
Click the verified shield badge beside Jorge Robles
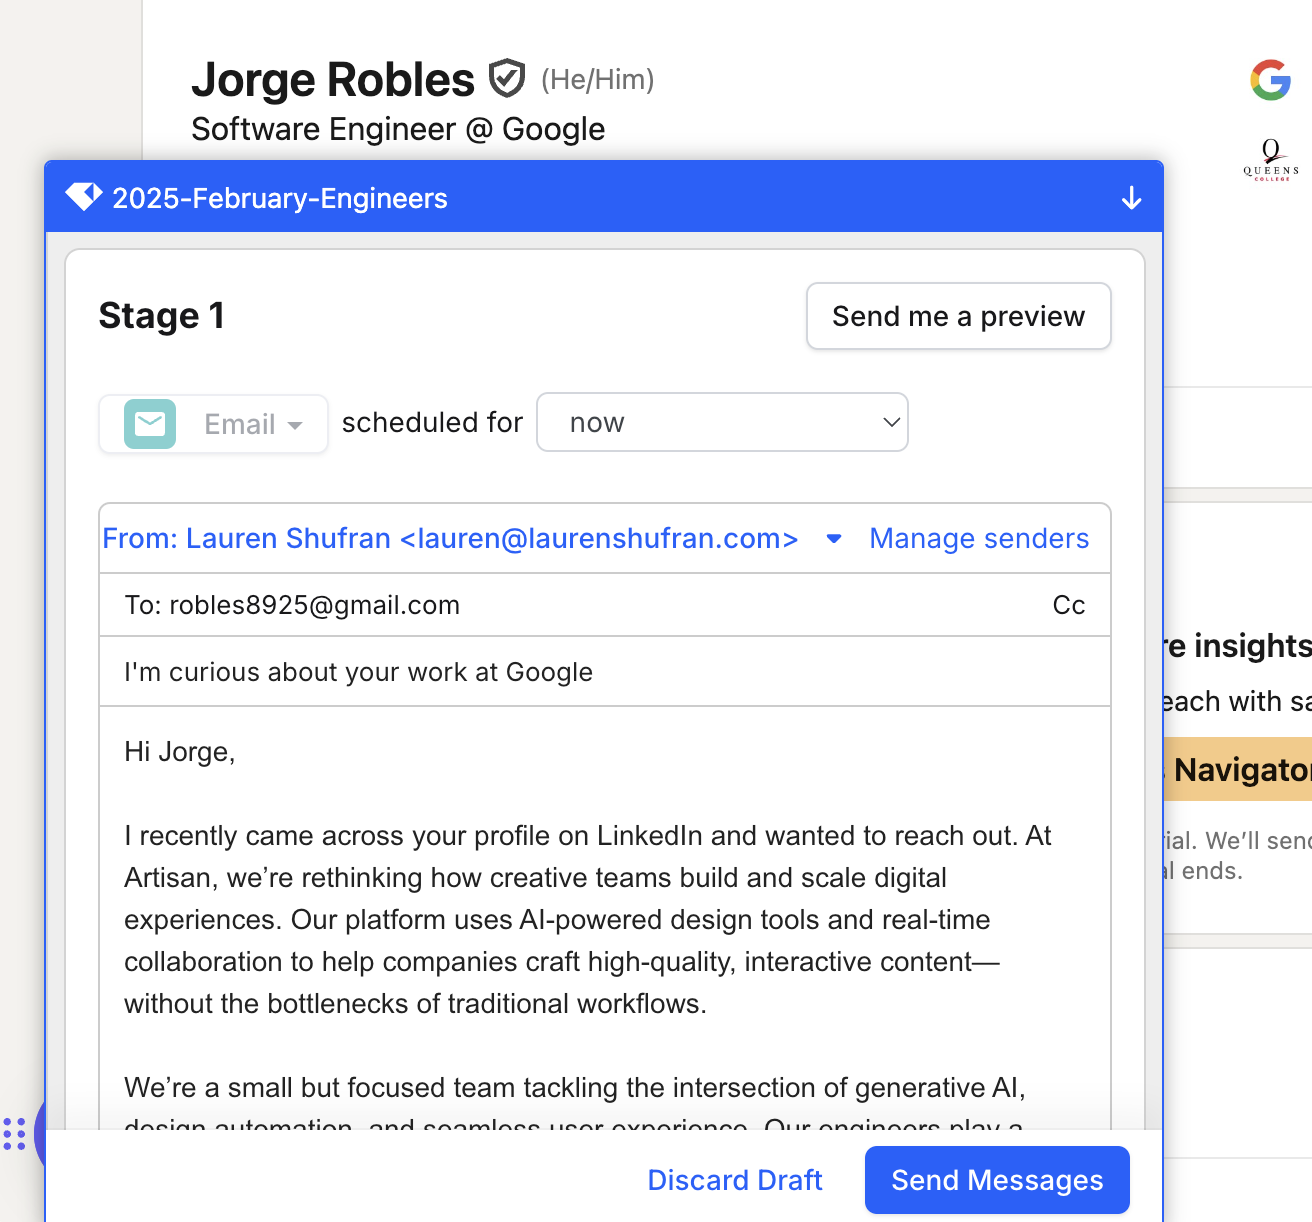point(507,78)
